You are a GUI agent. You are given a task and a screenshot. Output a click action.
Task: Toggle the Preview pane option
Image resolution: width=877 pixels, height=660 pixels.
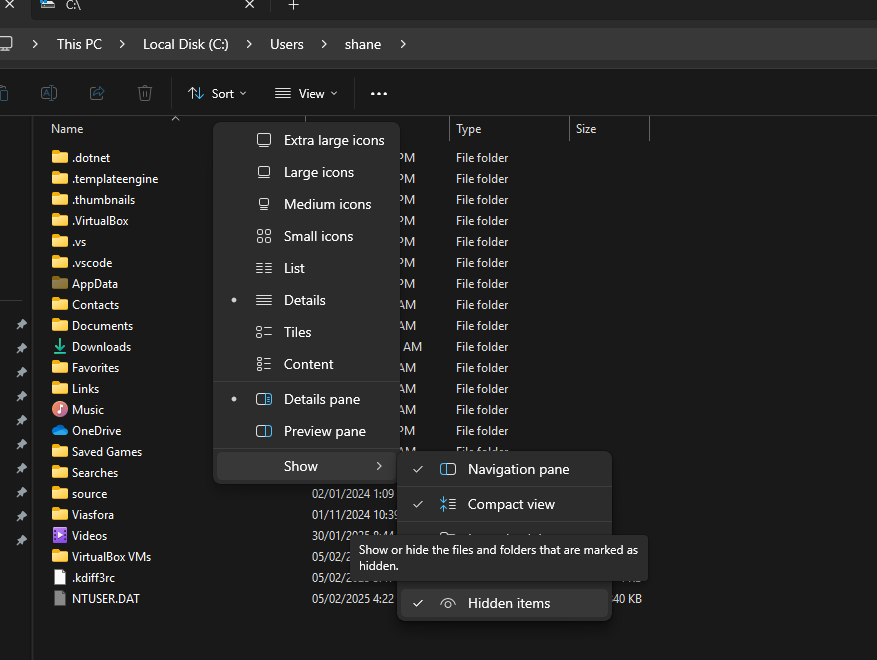coord(307,431)
